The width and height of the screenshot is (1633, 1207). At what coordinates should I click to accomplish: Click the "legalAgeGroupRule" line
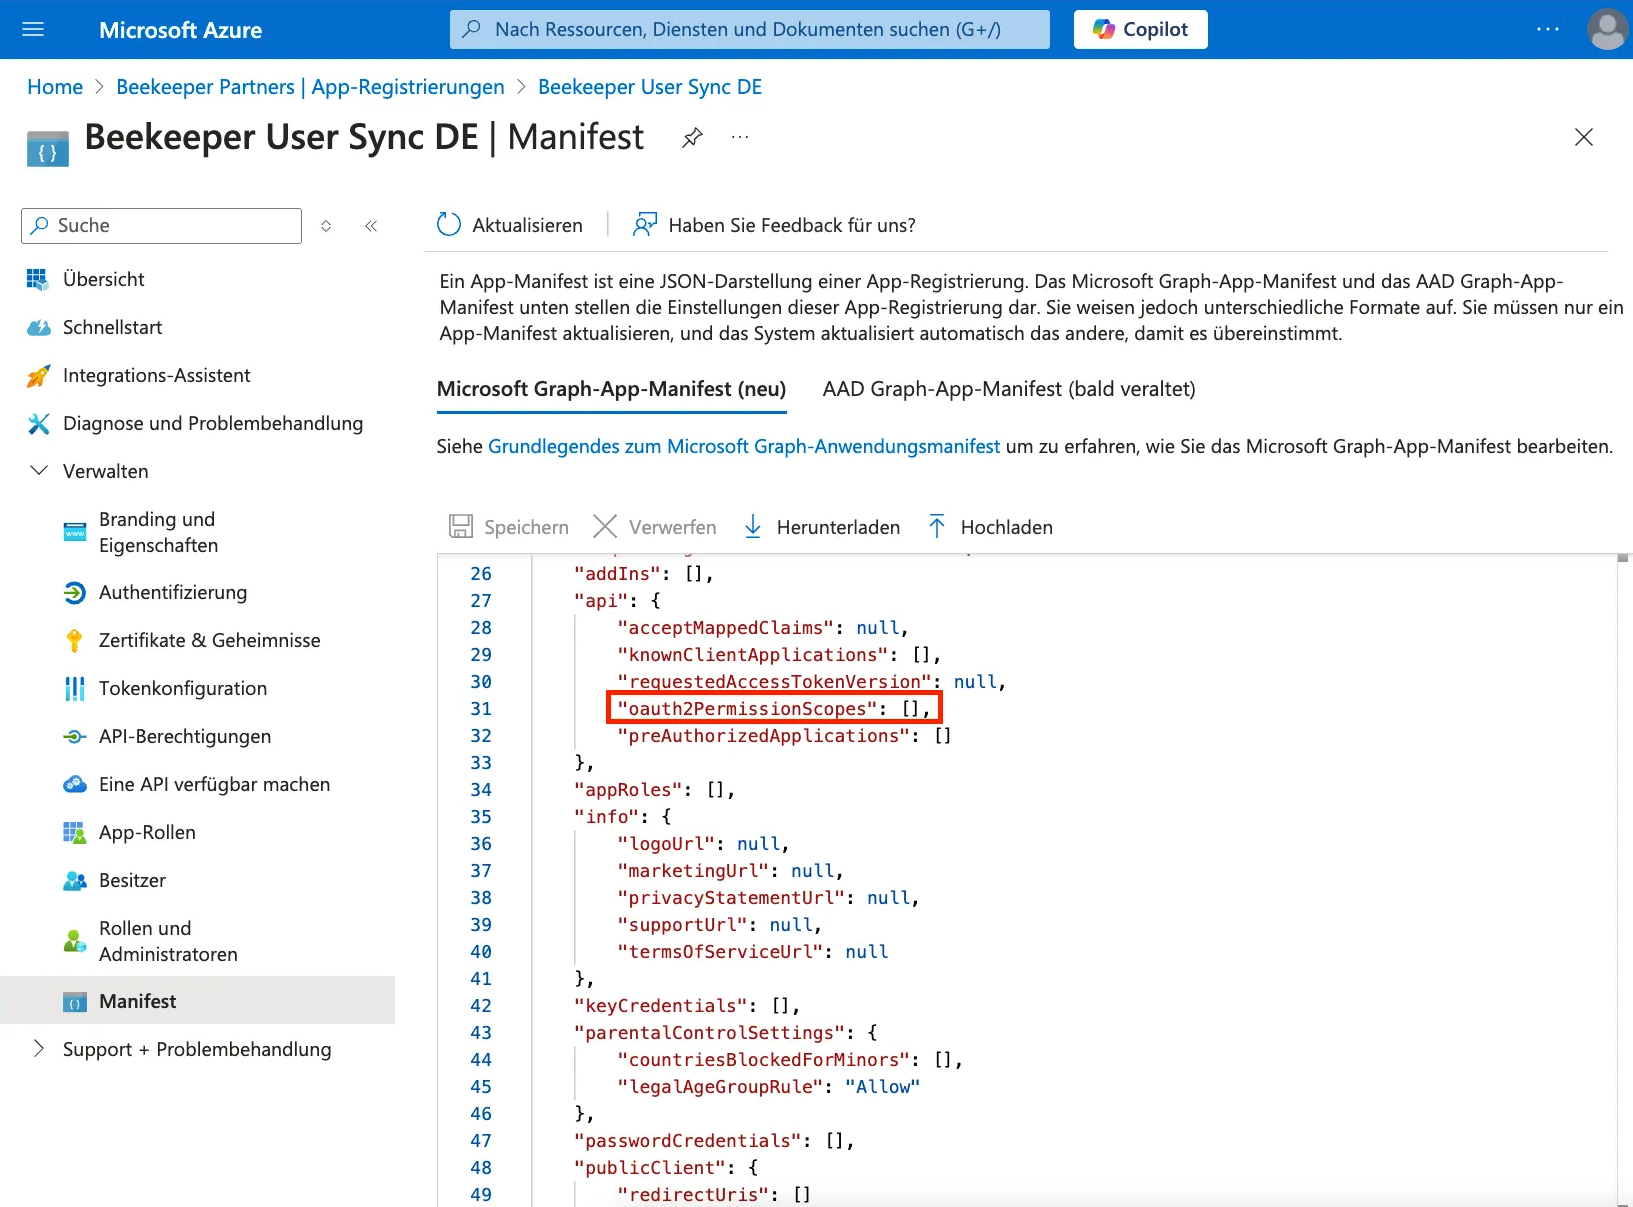tap(769, 1087)
